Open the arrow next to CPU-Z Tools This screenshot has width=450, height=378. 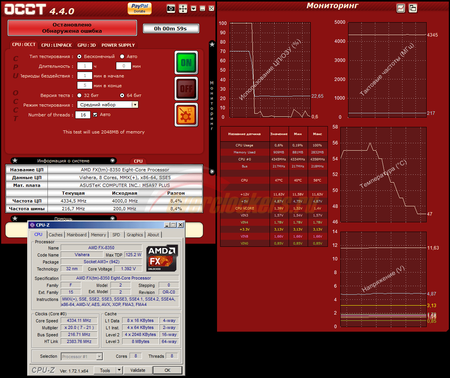119,370
